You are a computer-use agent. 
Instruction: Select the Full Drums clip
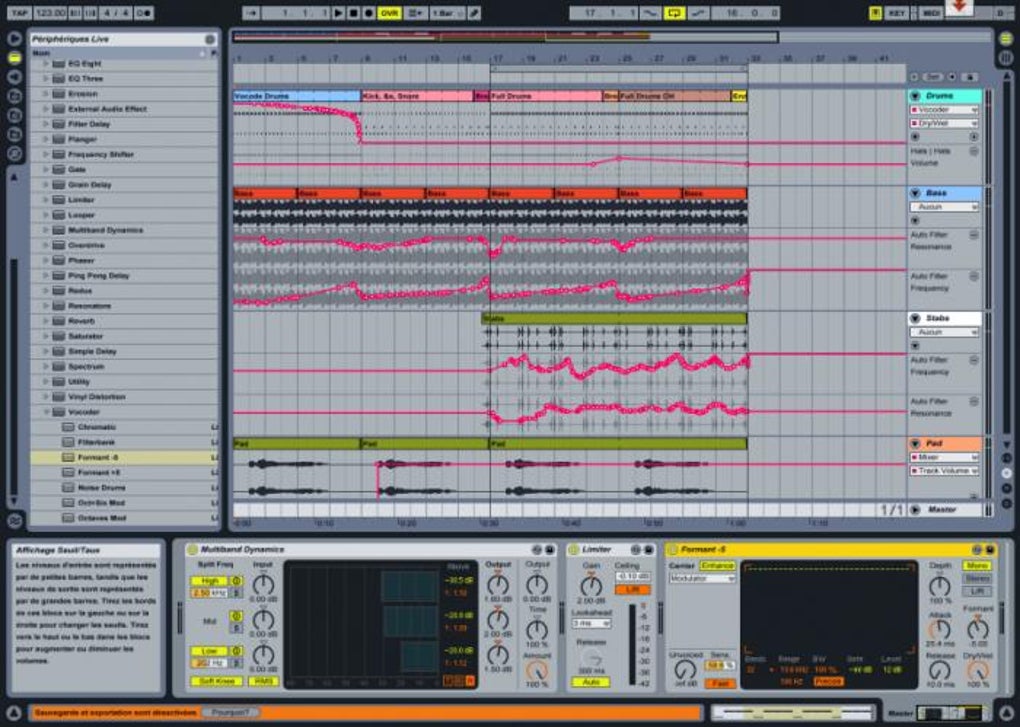[x=546, y=96]
